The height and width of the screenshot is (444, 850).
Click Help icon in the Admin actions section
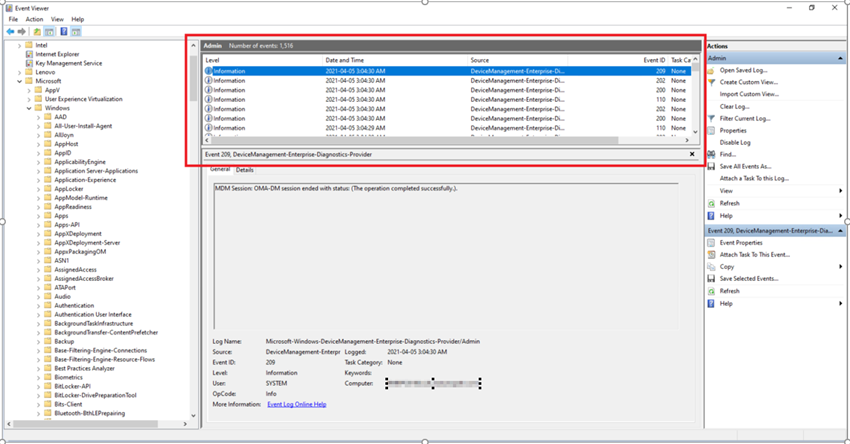711,216
